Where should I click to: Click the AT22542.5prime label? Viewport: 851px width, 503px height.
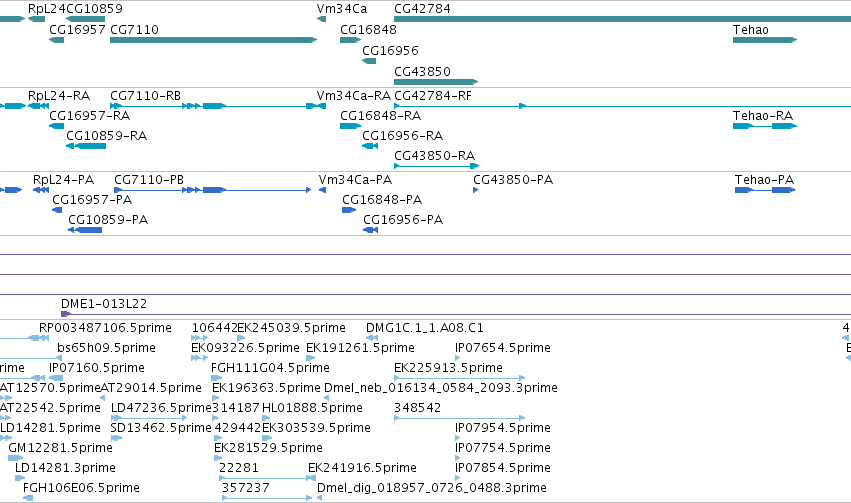point(50,408)
